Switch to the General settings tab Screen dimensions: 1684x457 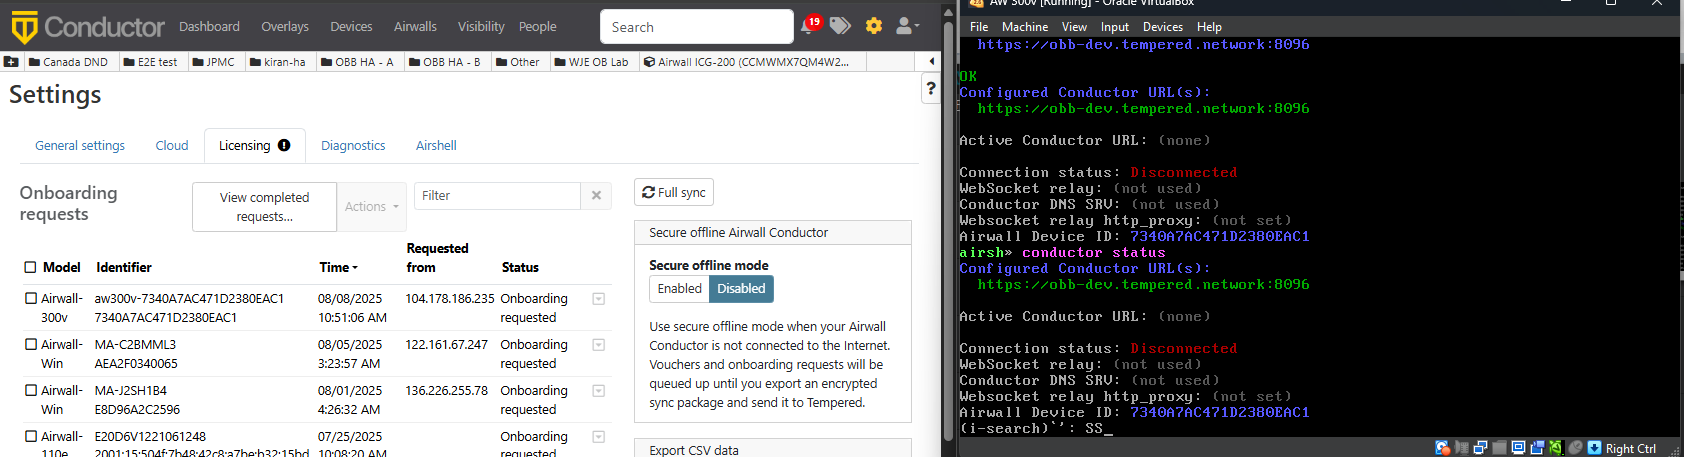point(80,146)
